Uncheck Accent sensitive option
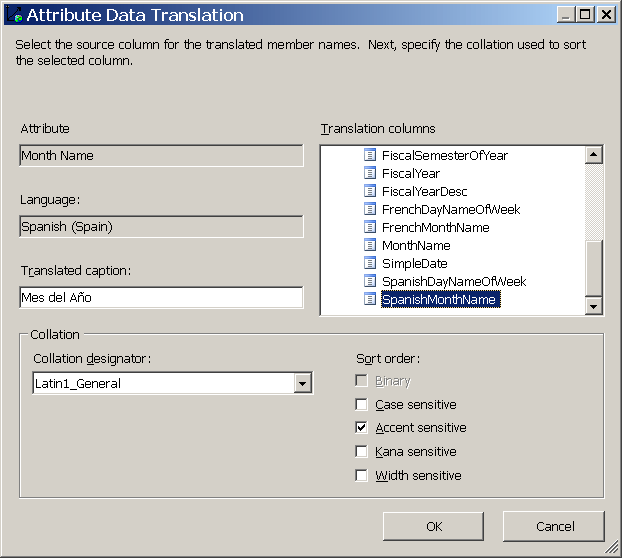This screenshot has width=622, height=558. click(x=361, y=428)
